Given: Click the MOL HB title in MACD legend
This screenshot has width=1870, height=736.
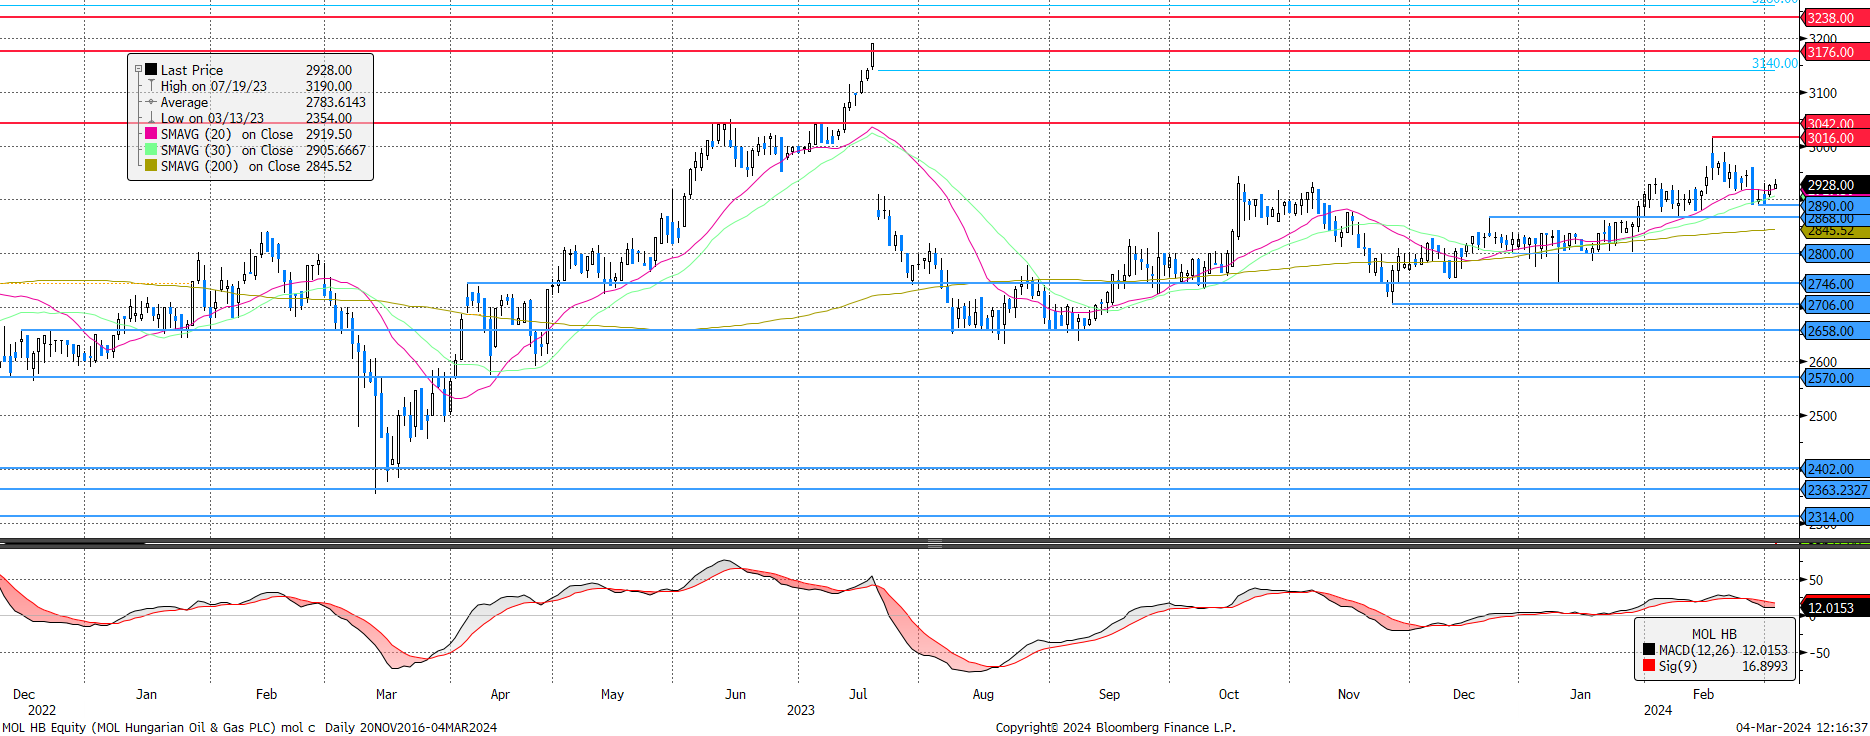Looking at the screenshot, I should (1714, 634).
